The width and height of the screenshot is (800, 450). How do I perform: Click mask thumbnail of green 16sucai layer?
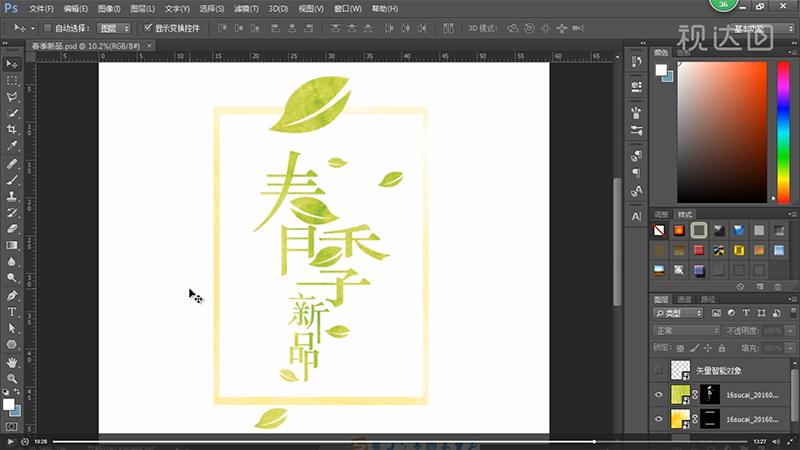(x=710, y=395)
